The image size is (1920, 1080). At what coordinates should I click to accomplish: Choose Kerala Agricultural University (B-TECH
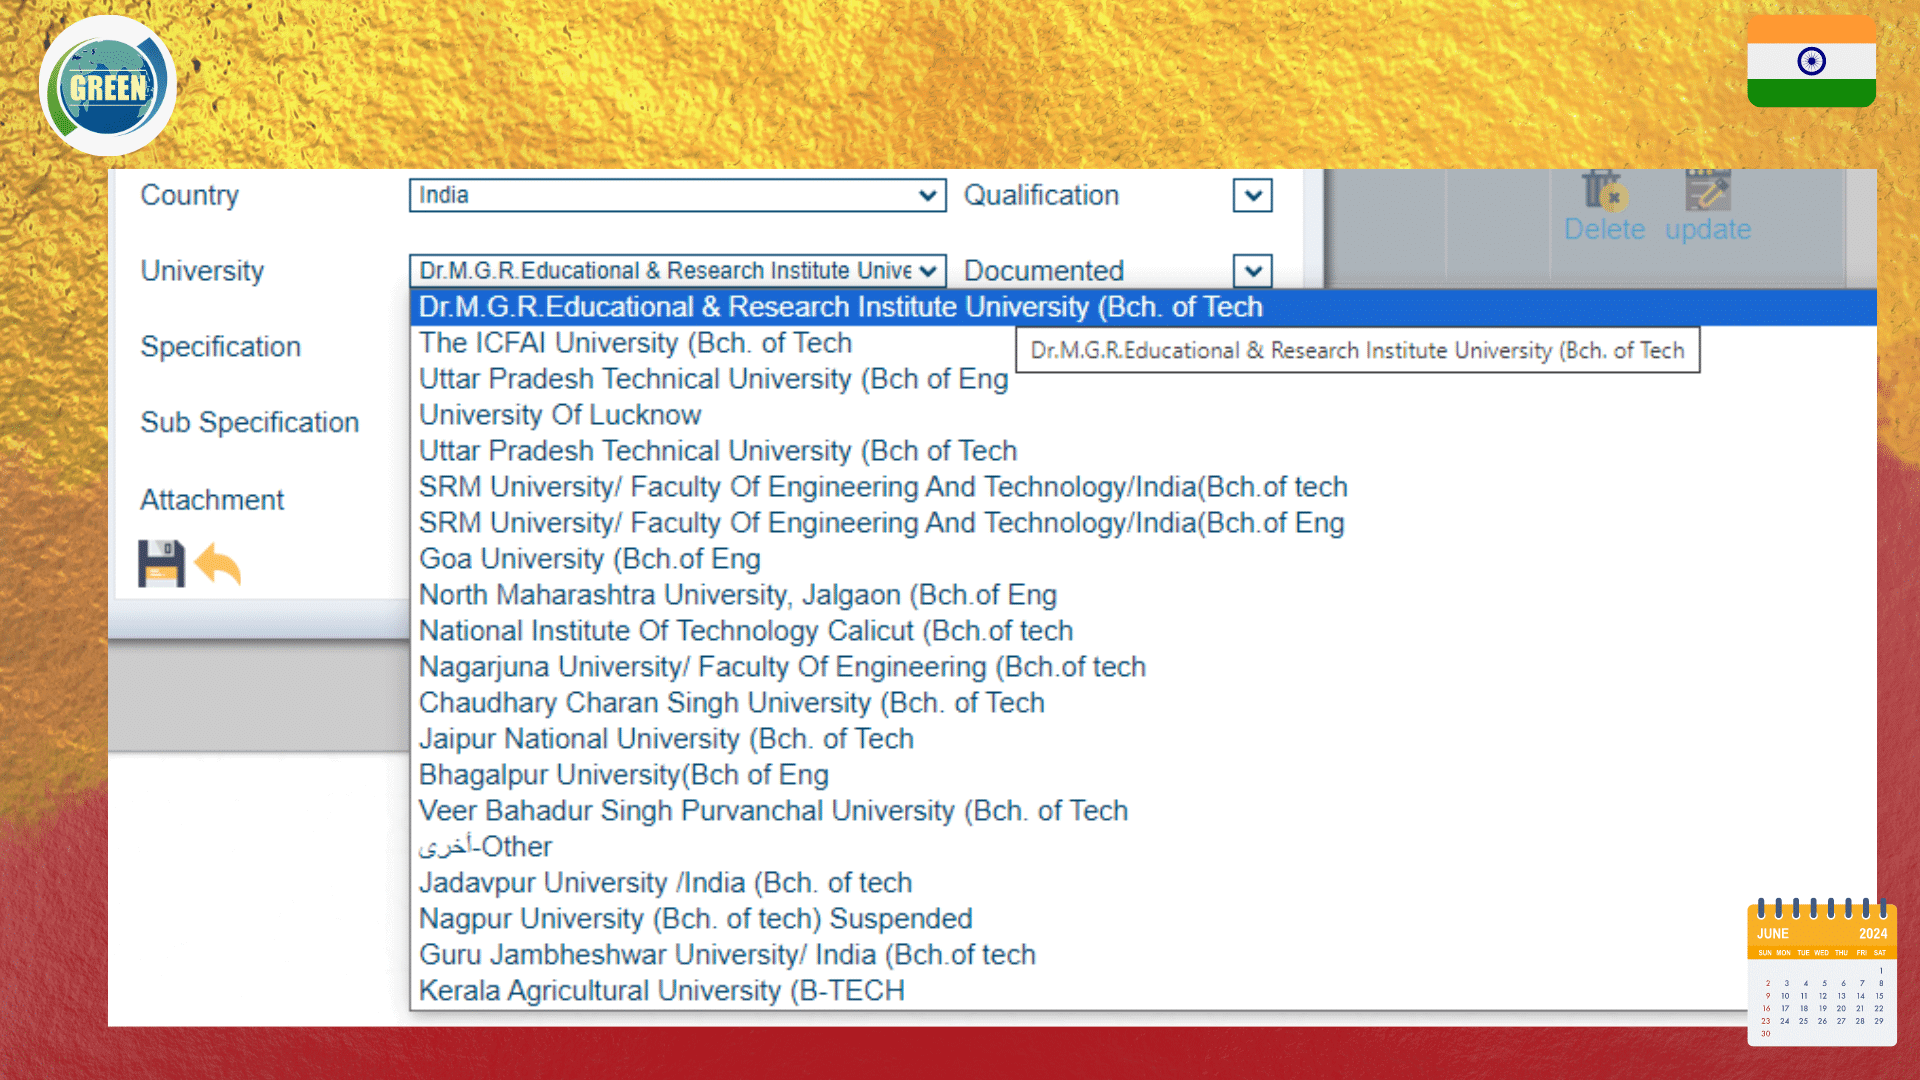(x=661, y=991)
